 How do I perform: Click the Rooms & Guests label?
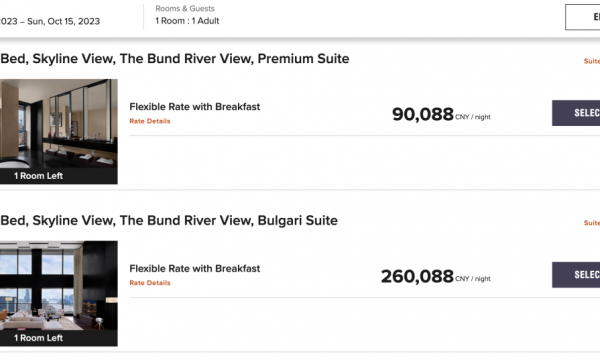point(185,8)
